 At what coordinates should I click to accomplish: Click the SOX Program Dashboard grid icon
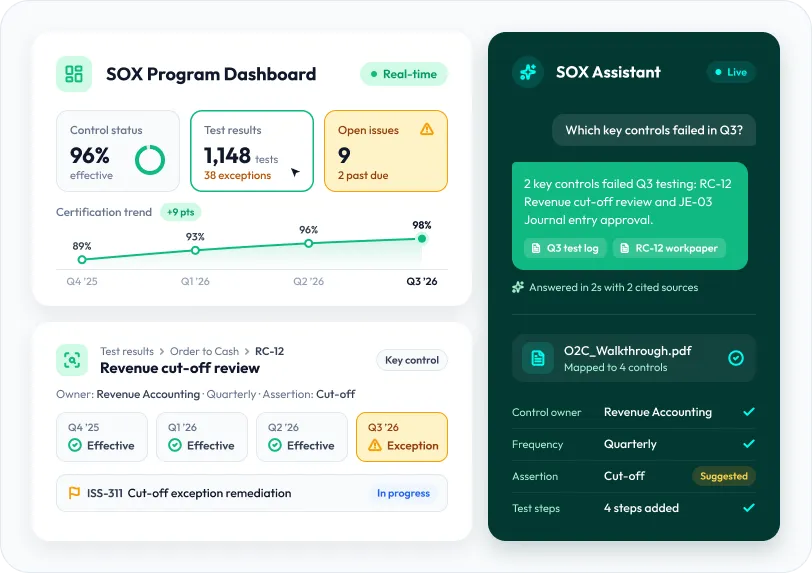click(x=74, y=74)
